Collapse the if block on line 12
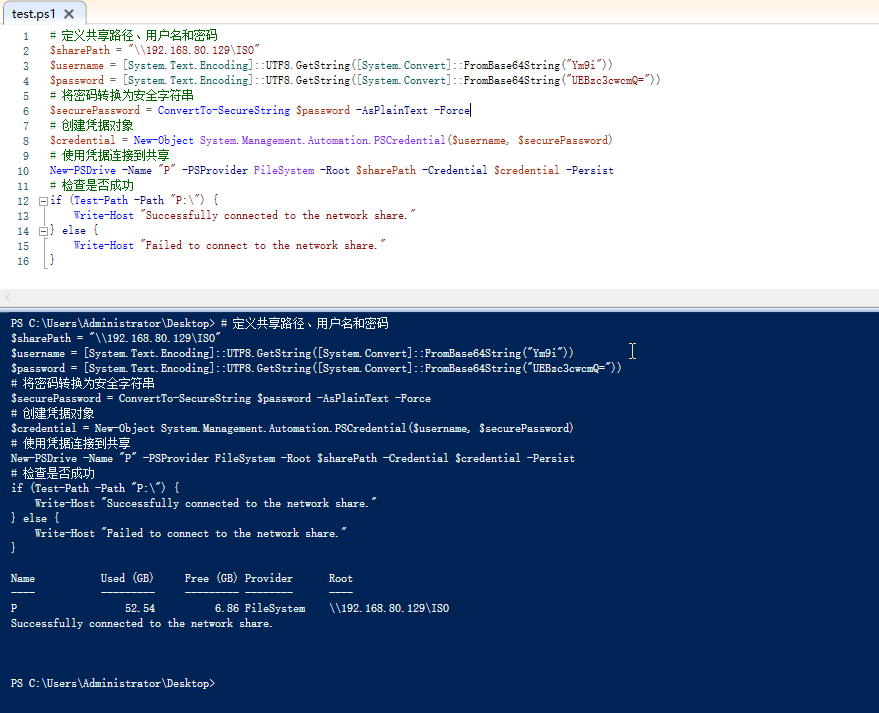 pyautogui.click(x=43, y=201)
